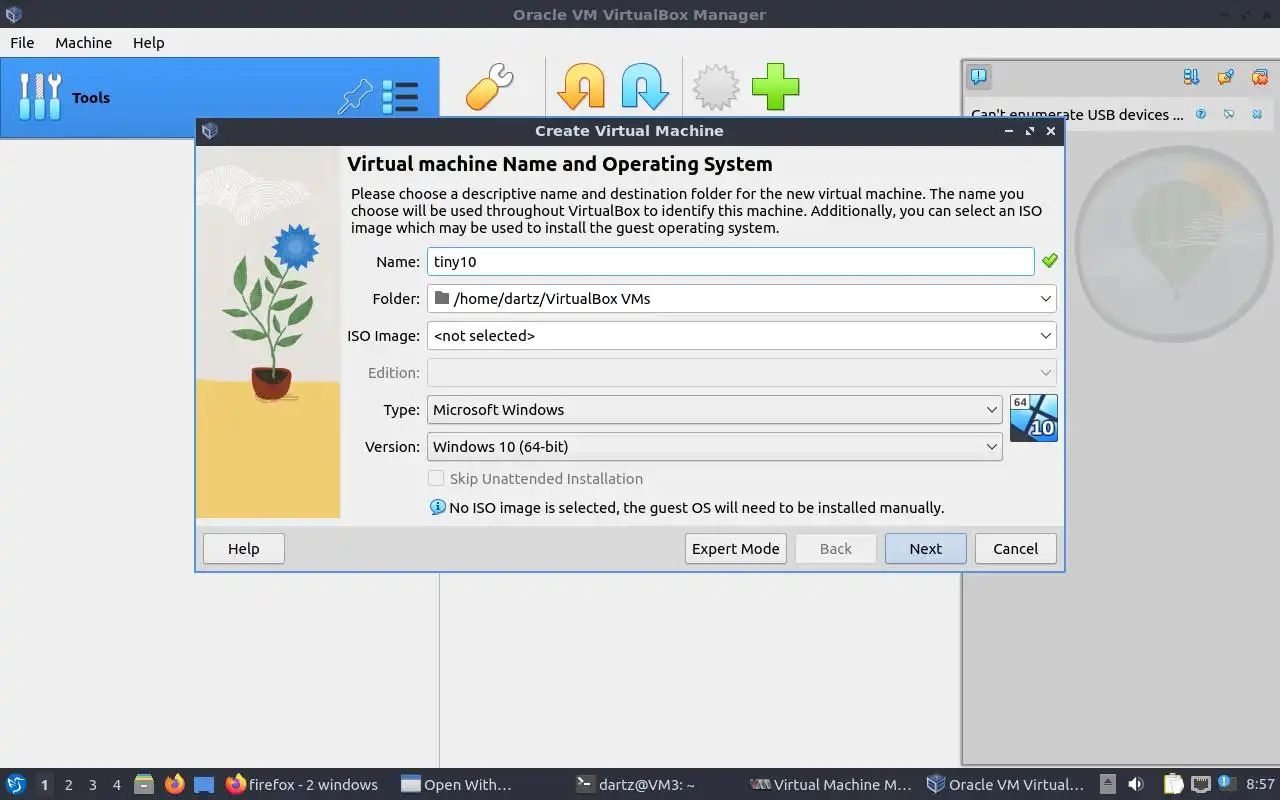The image size is (1280, 800).
Task: Select the Tools item
Action: point(219,97)
